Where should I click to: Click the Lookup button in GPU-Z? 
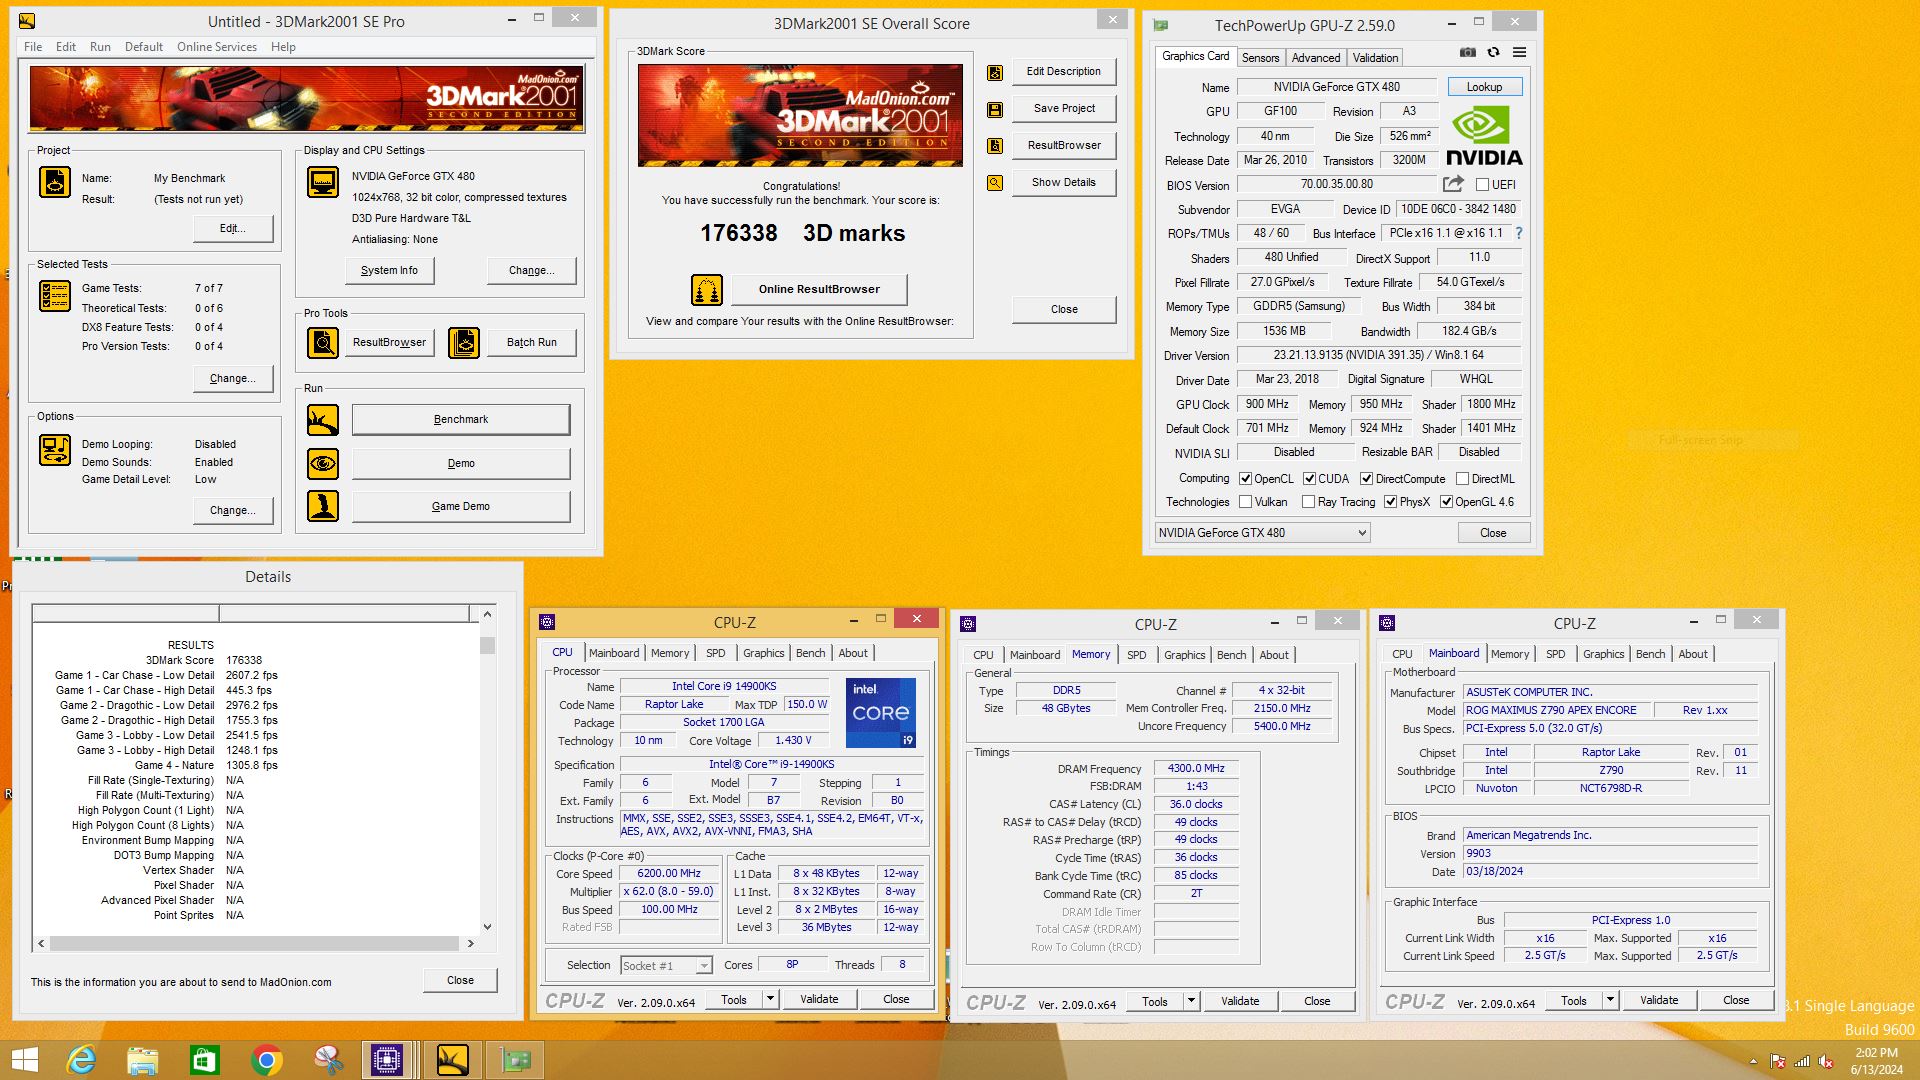(x=1484, y=87)
